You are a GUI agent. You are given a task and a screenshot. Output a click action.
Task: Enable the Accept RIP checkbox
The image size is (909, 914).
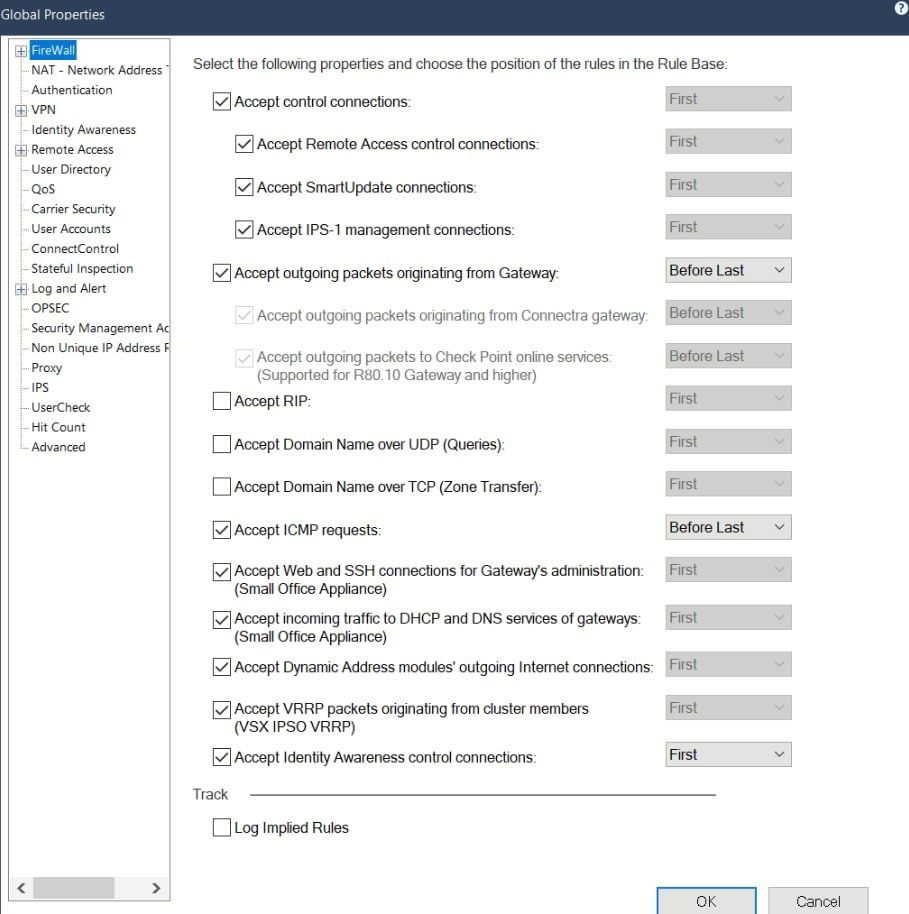[222, 401]
